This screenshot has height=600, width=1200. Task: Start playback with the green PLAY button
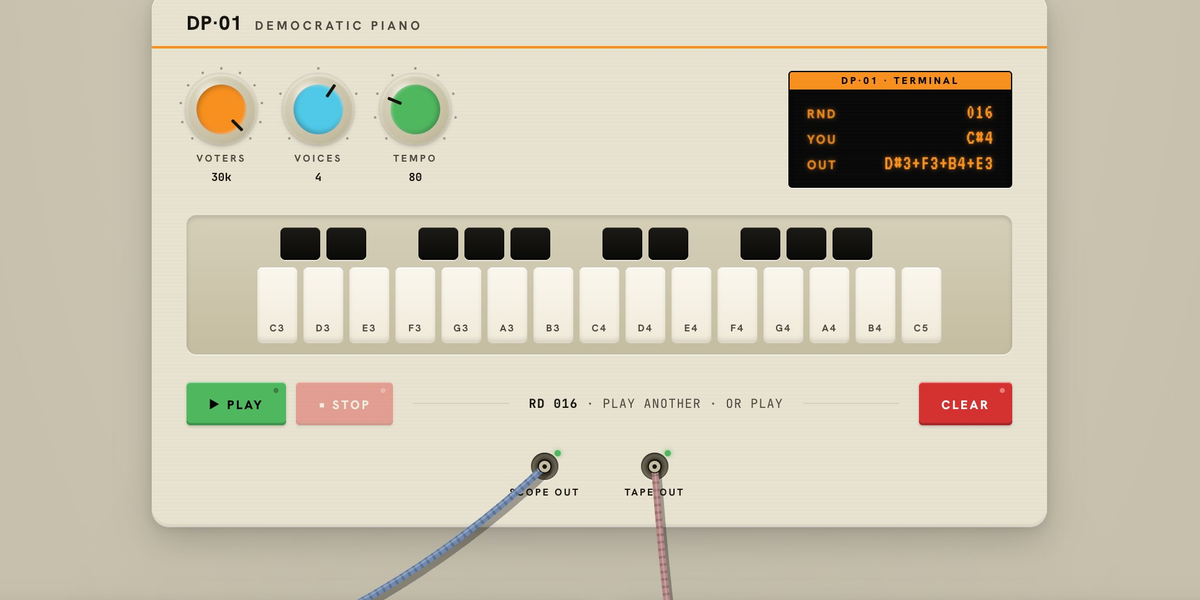click(236, 404)
